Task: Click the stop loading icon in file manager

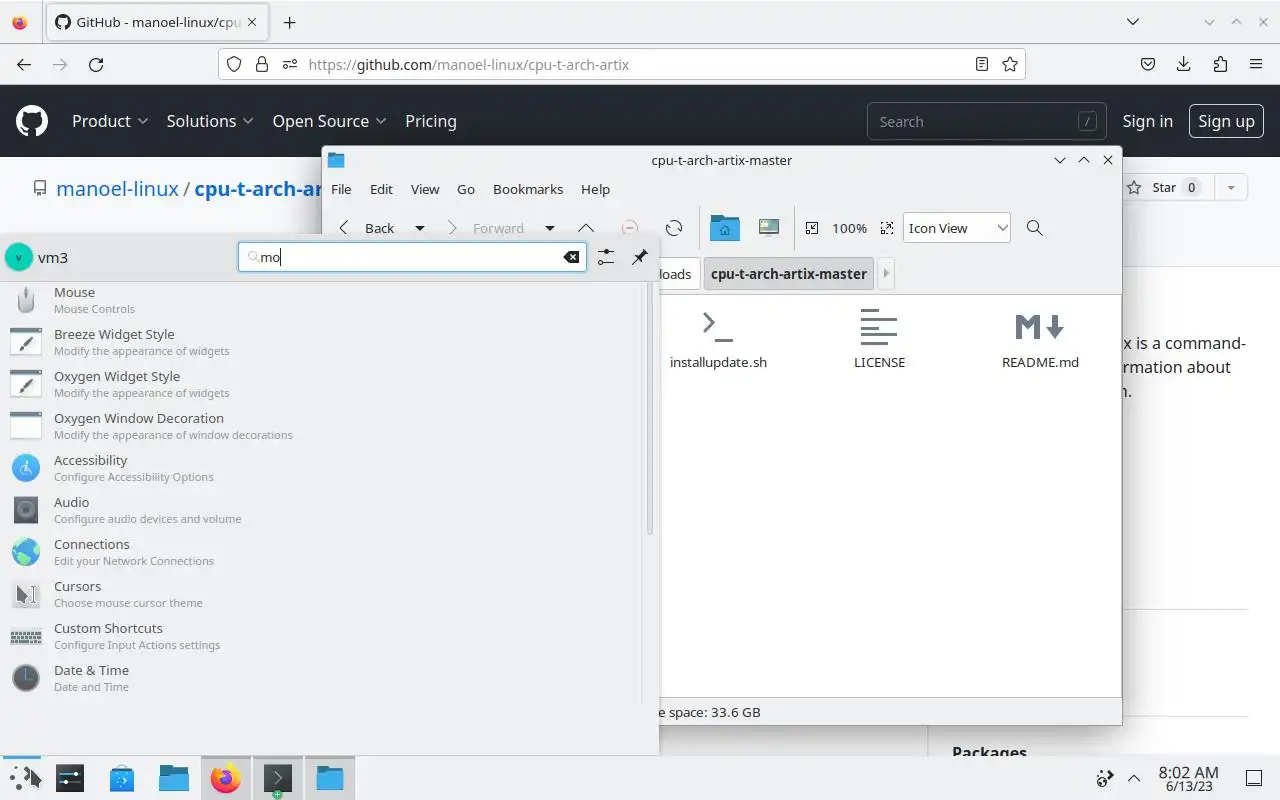Action: [x=629, y=228]
